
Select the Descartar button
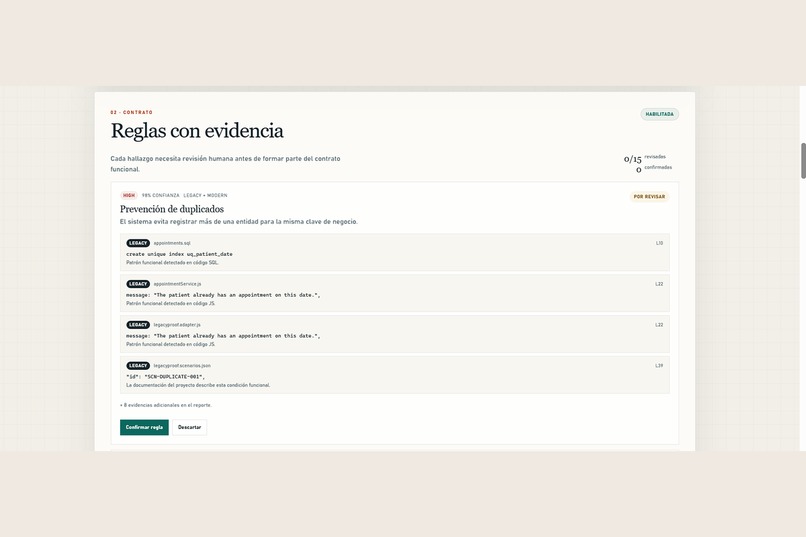click(x=189, y=427)
